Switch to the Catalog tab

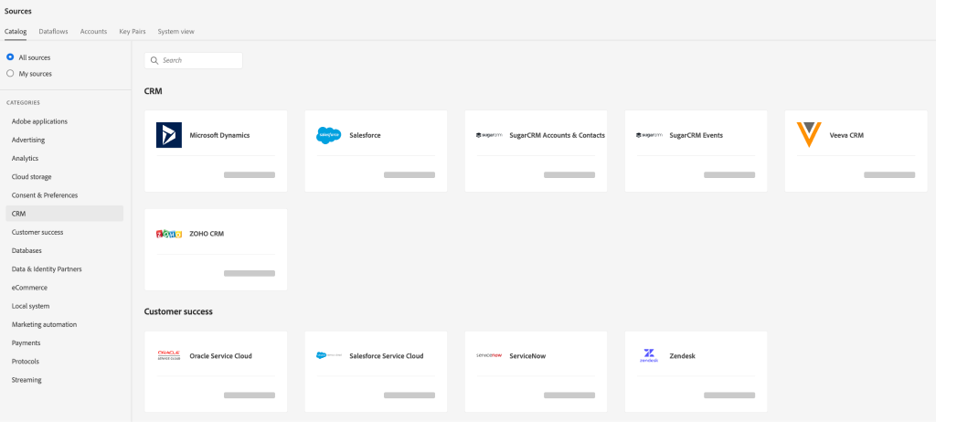coord(15,32)
